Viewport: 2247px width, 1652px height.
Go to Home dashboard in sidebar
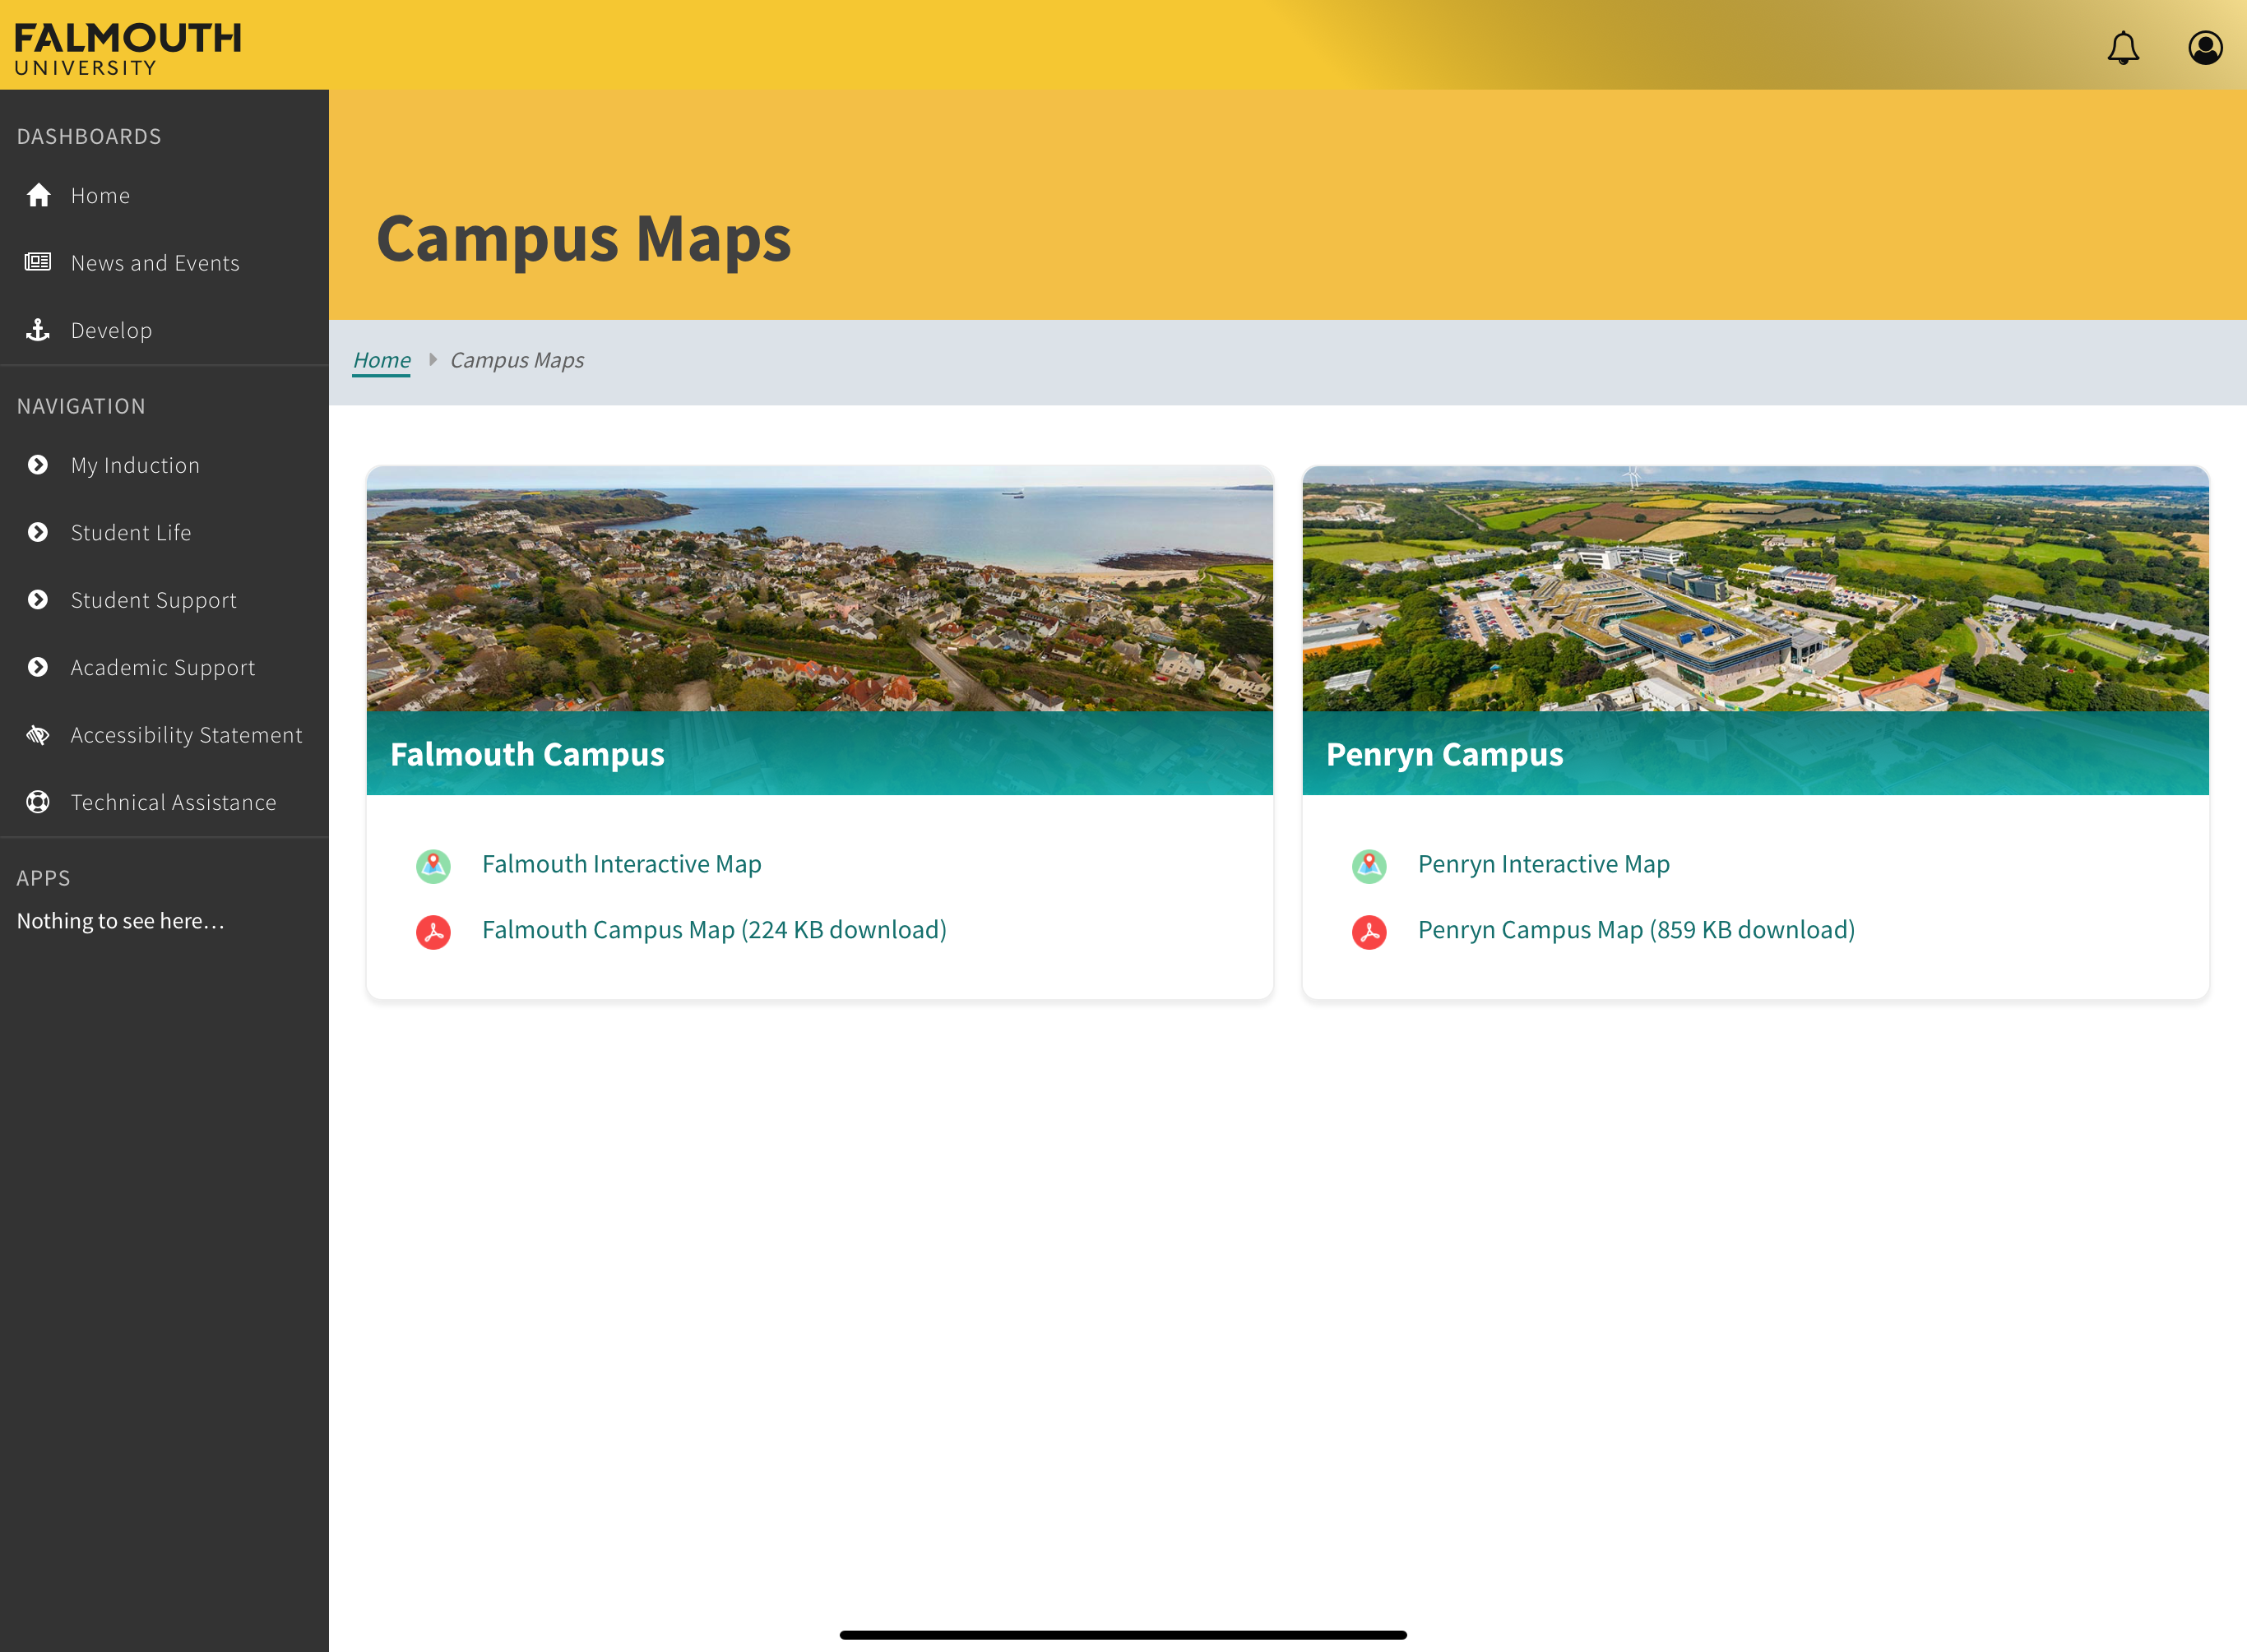point(164,195)
